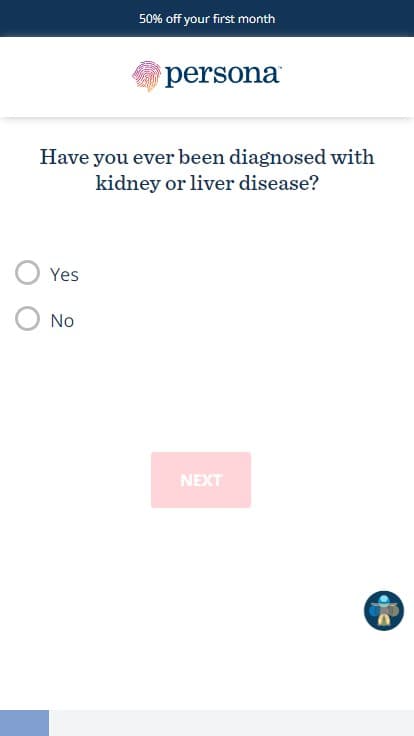Screen dimensions: 414x736
Task: Click the white header area beside logo
Action: [347, 77]
